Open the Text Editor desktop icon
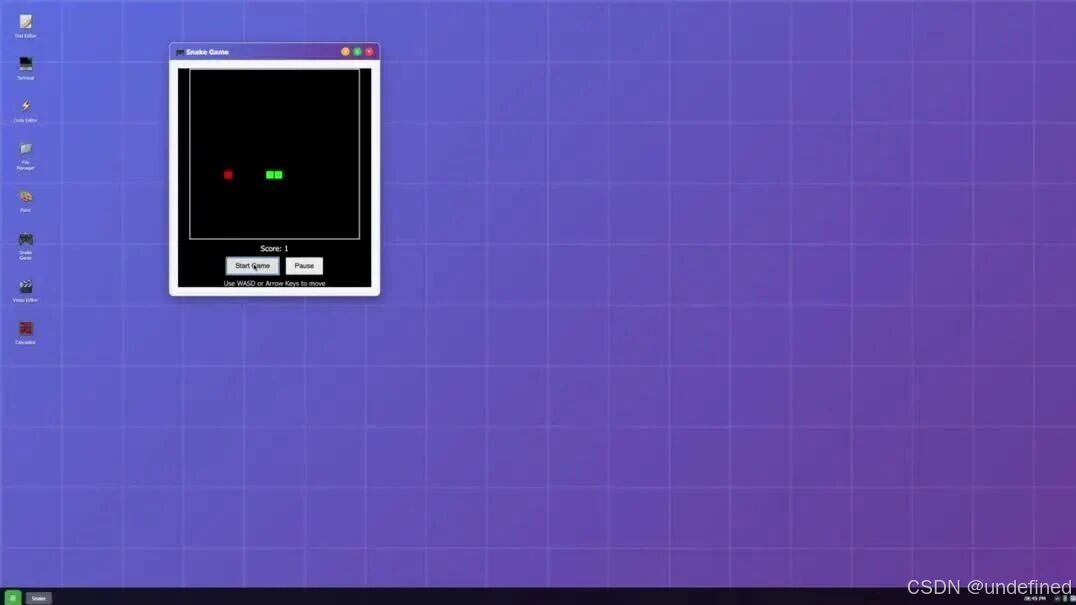Viewport: 1076px width, 605px height. [25, 26]
